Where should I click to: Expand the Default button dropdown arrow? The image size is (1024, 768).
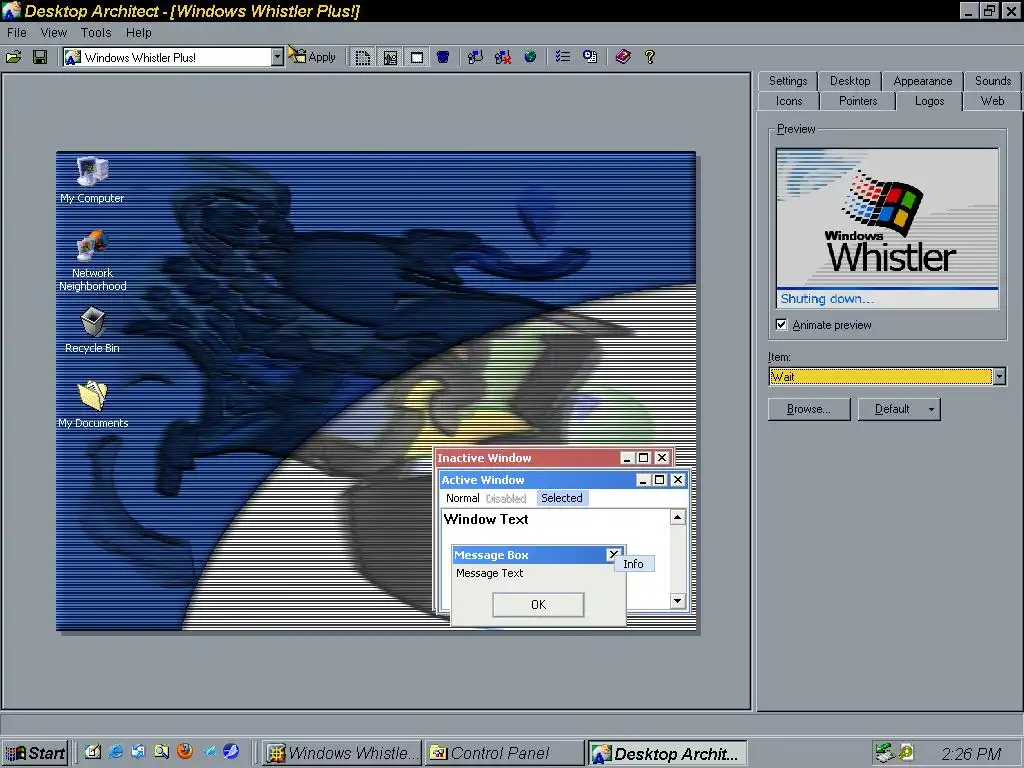[x=931, y=409]
